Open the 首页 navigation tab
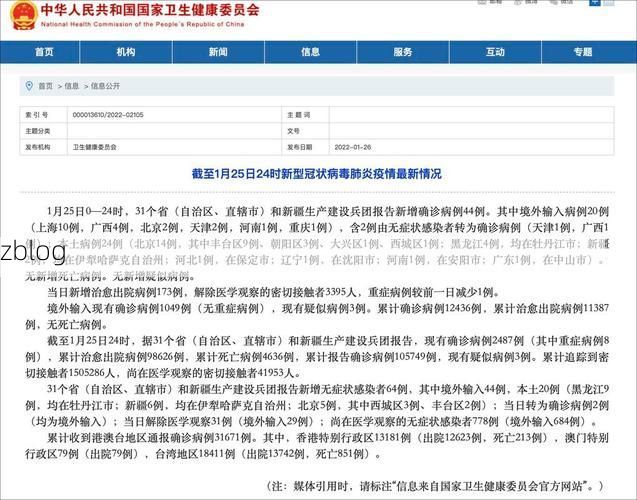 44,51
